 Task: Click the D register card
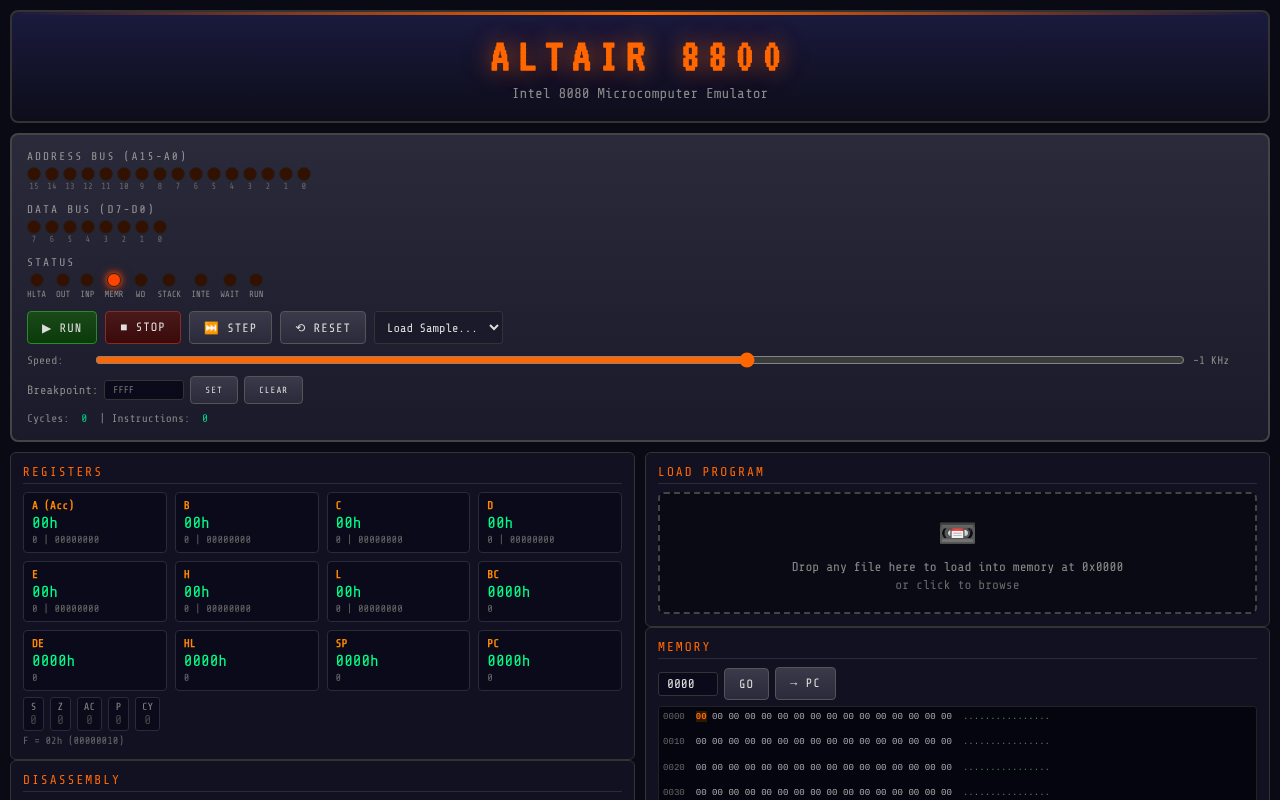tap(550, 522)
